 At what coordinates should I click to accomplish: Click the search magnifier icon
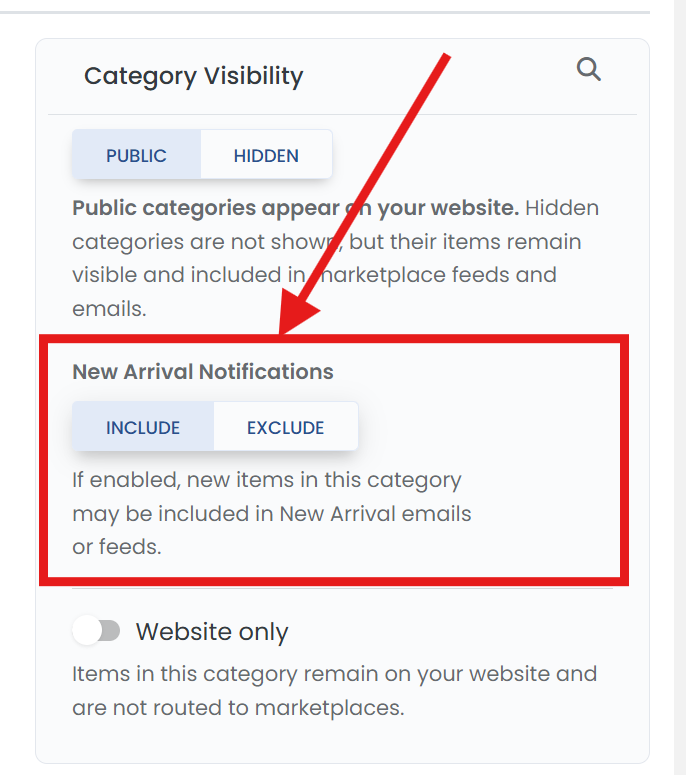point(589,70)
